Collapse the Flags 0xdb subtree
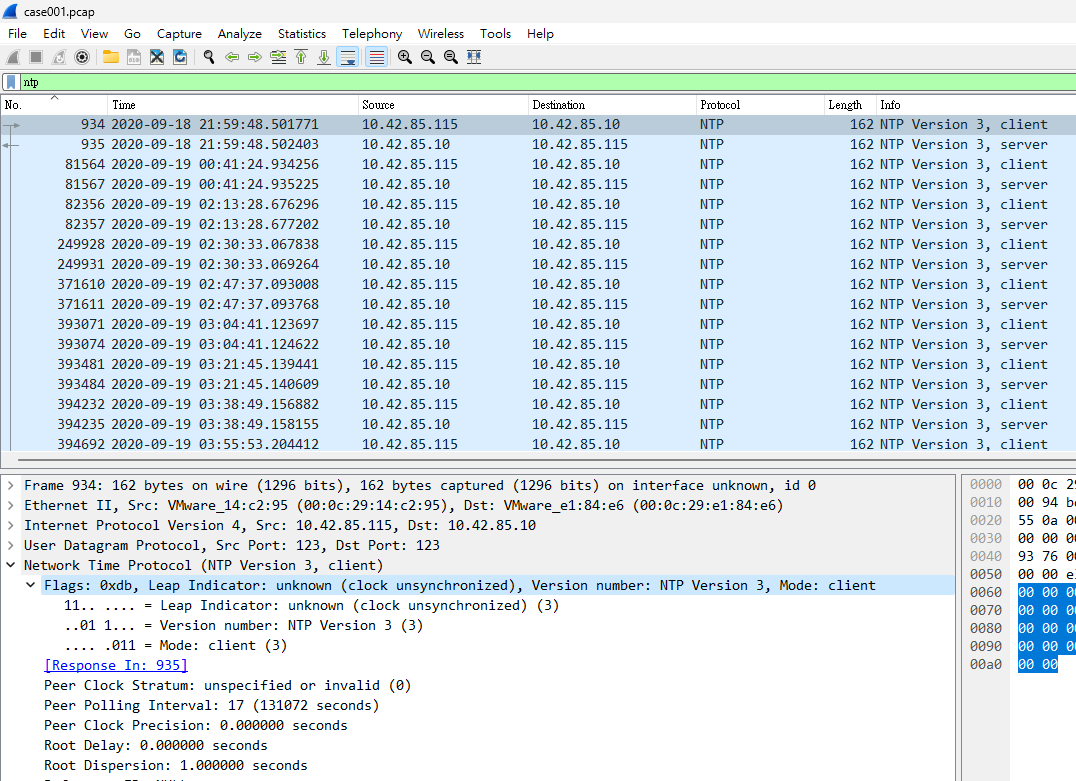This screenshot has width=1076, height=781. [x=30, y=585]
